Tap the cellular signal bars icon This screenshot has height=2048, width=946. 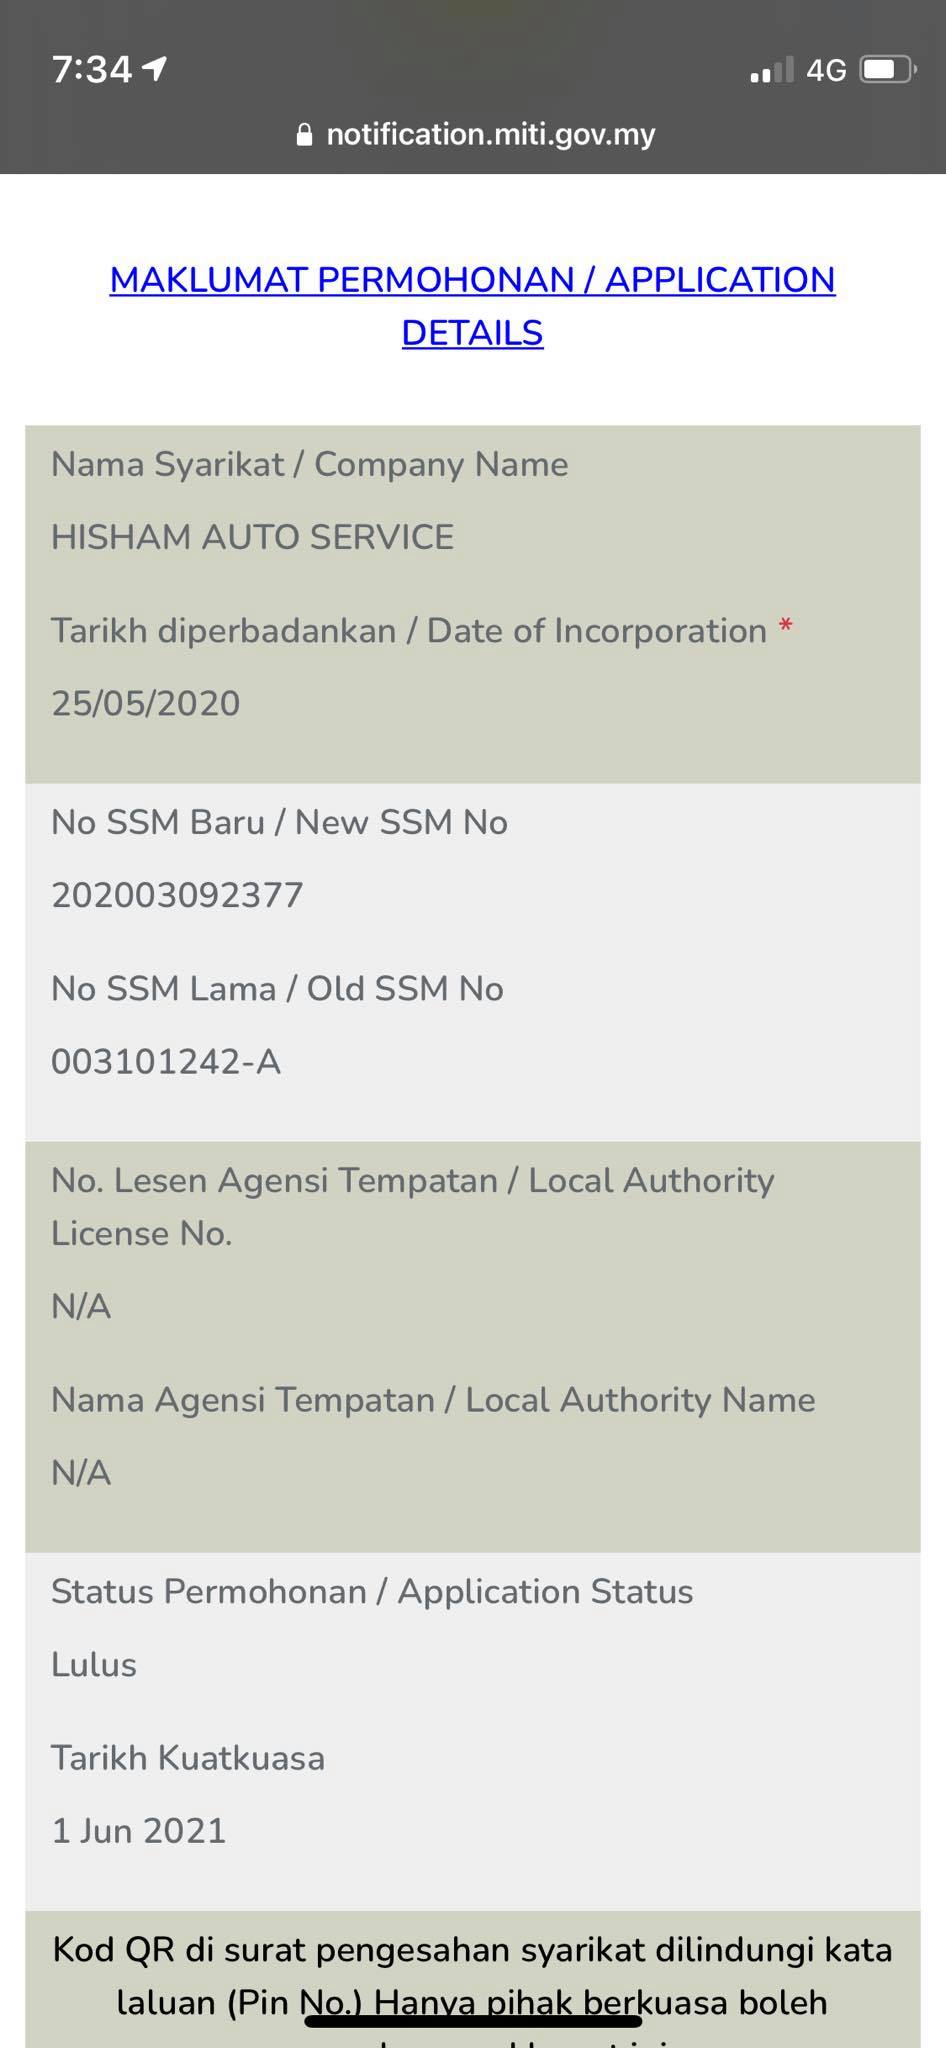point(771,69)
